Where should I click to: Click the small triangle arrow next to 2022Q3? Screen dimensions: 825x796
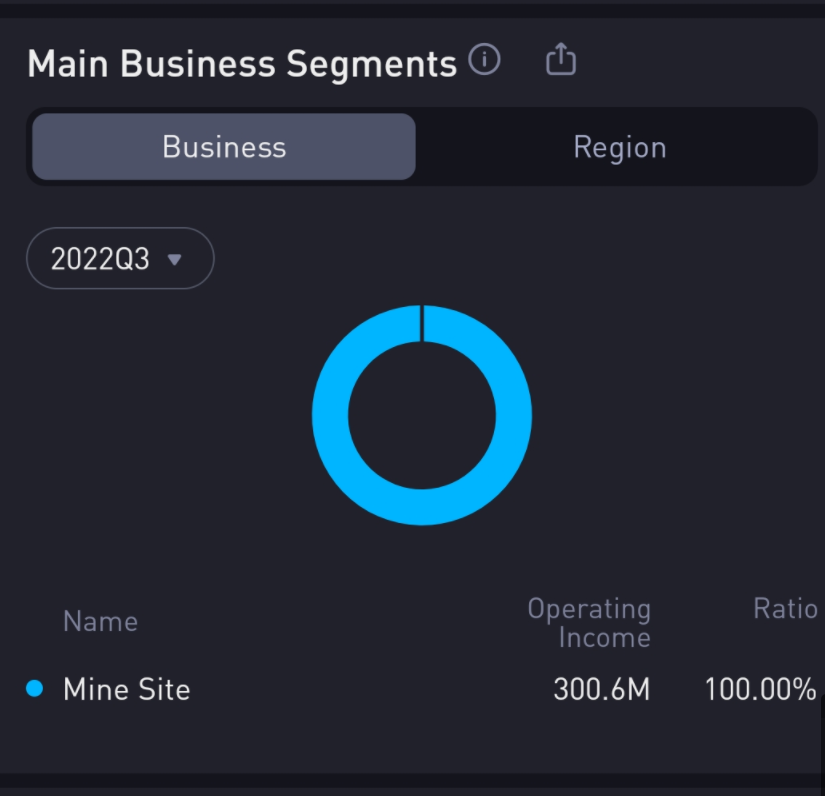click(174, 259)
